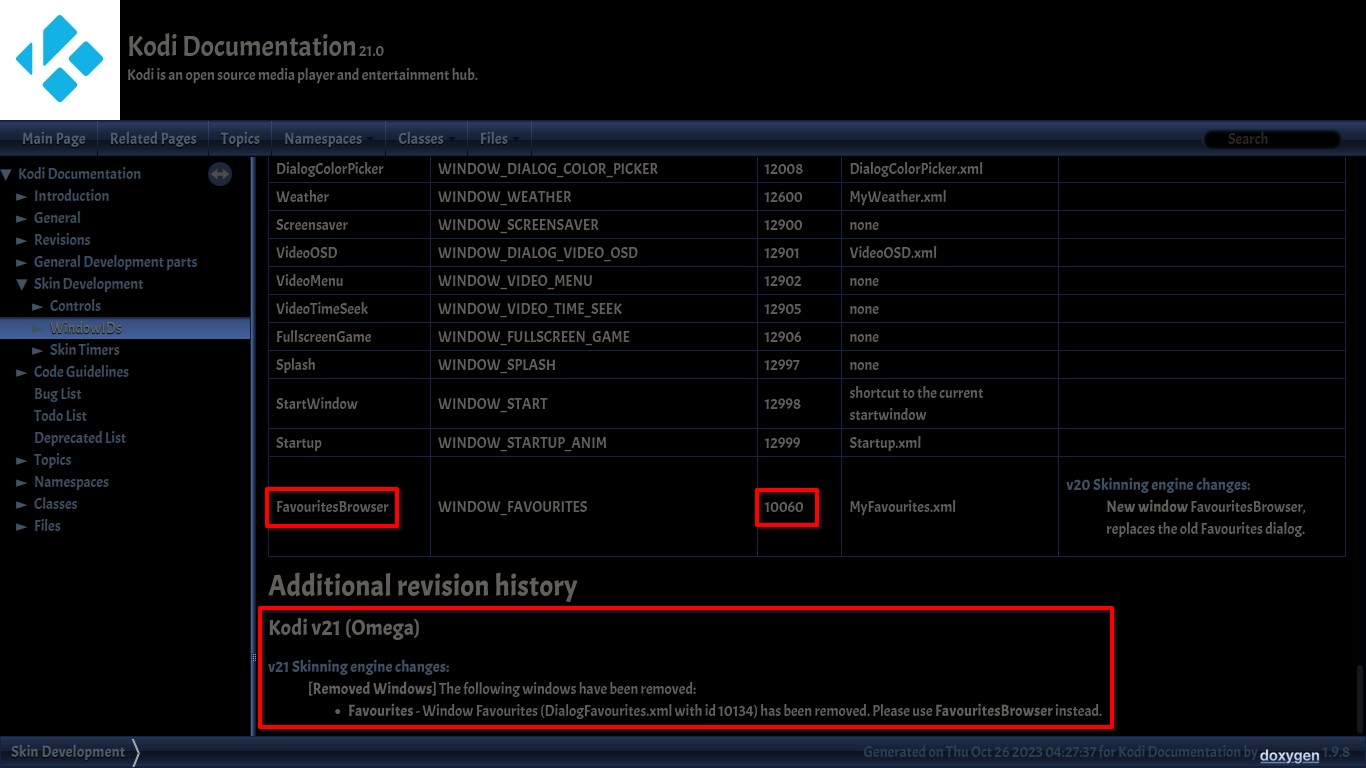Open General Development parts in sidebar
Screen dimensions: 1366x768
(x=115, y=262)
